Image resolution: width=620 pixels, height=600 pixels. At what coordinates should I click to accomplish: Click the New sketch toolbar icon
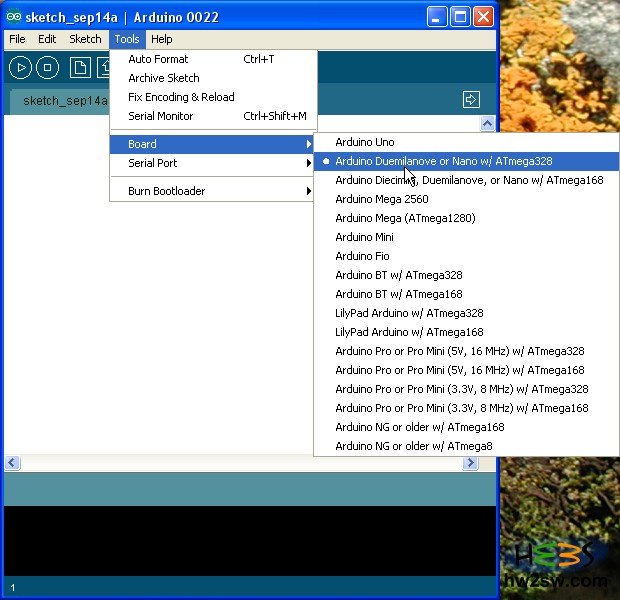tap(79, 68)
